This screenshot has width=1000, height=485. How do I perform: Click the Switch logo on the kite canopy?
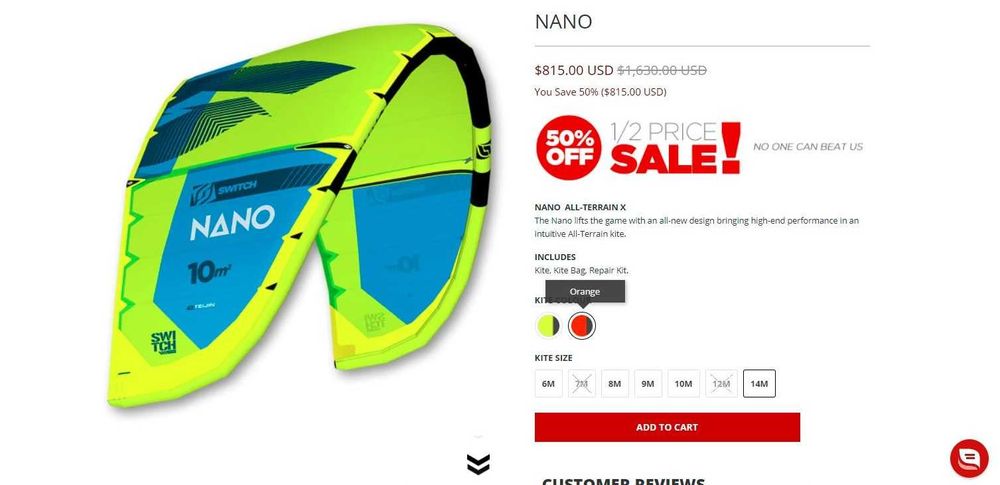coord(224,189)
